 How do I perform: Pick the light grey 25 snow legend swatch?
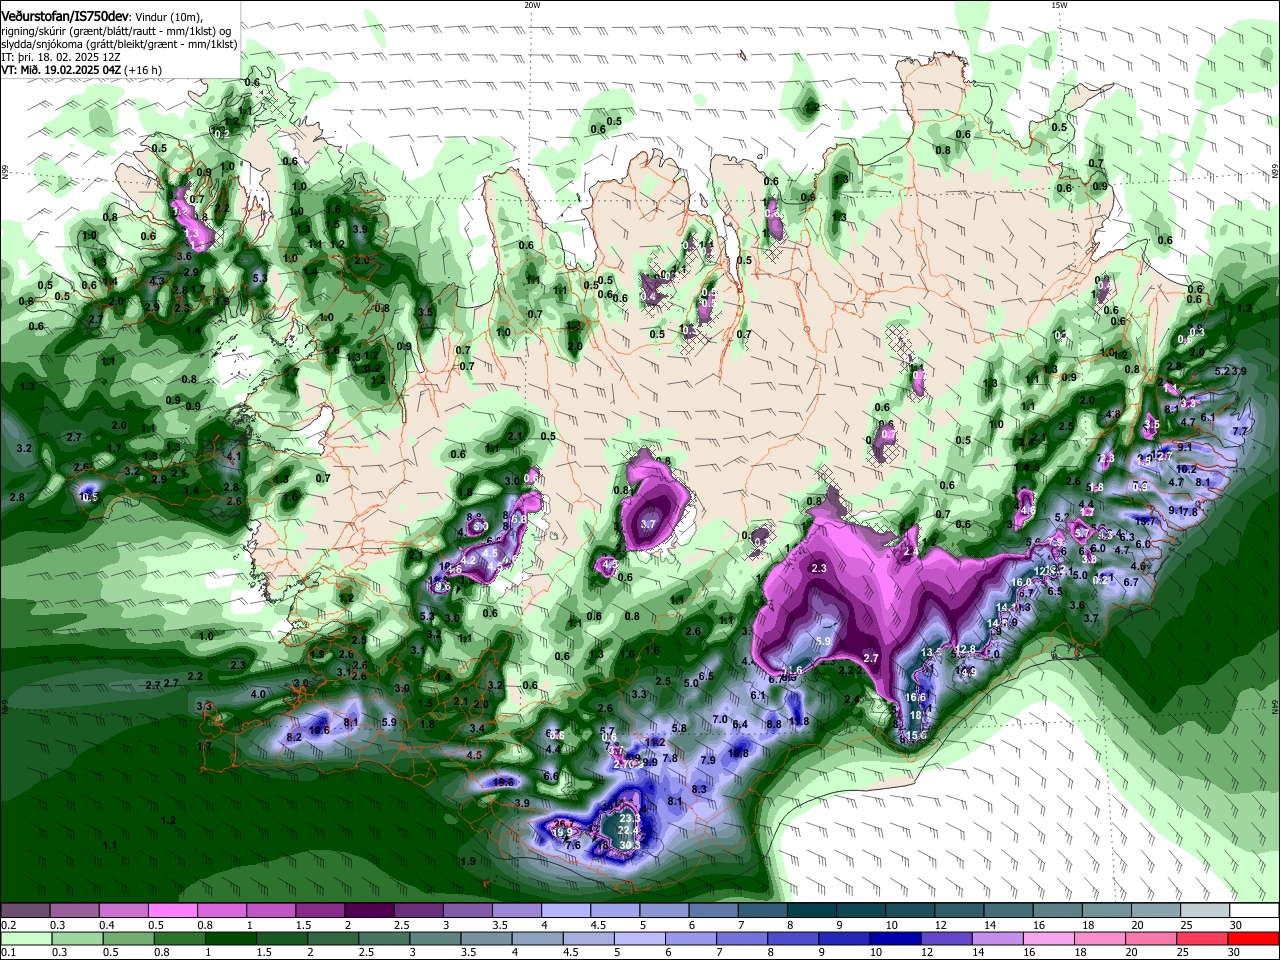1205,910
